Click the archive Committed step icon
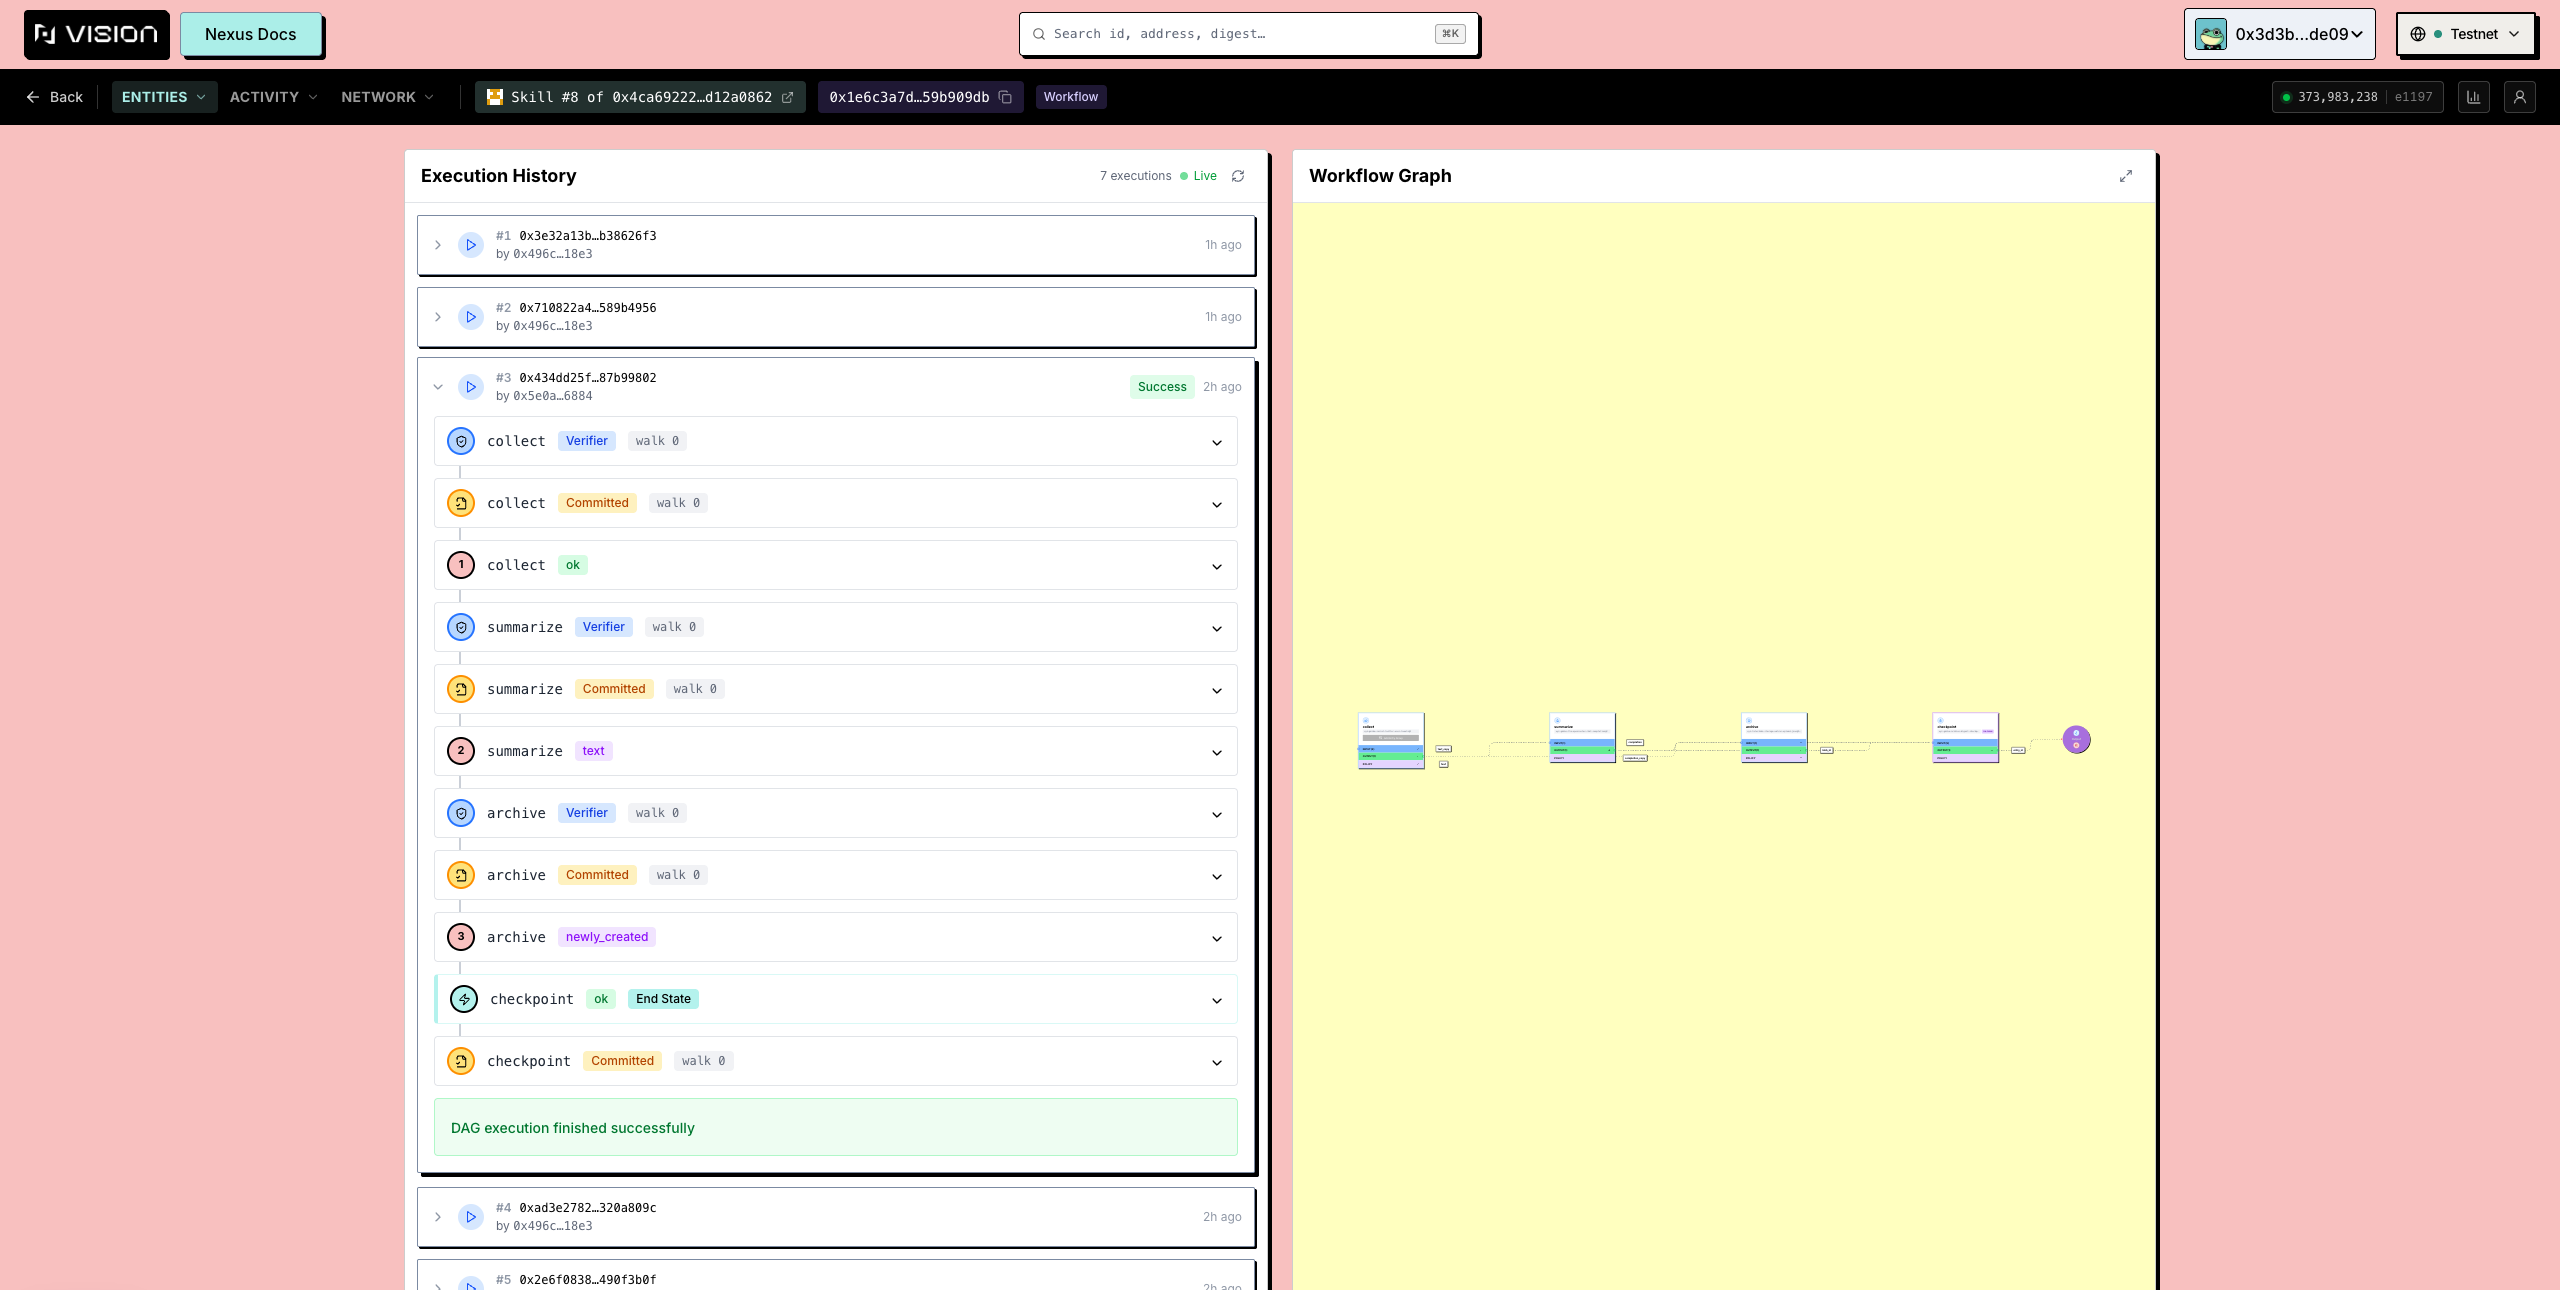 461,875
